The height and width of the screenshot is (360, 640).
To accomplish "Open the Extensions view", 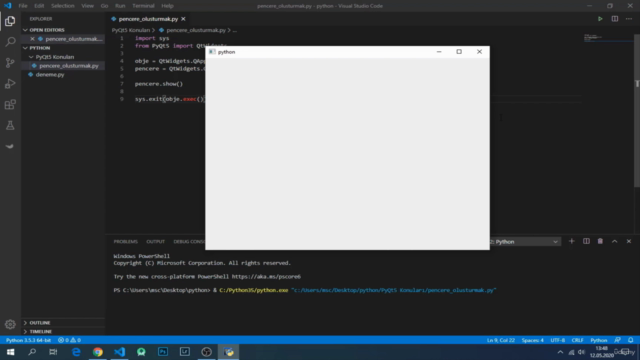I will click(10, 104).
